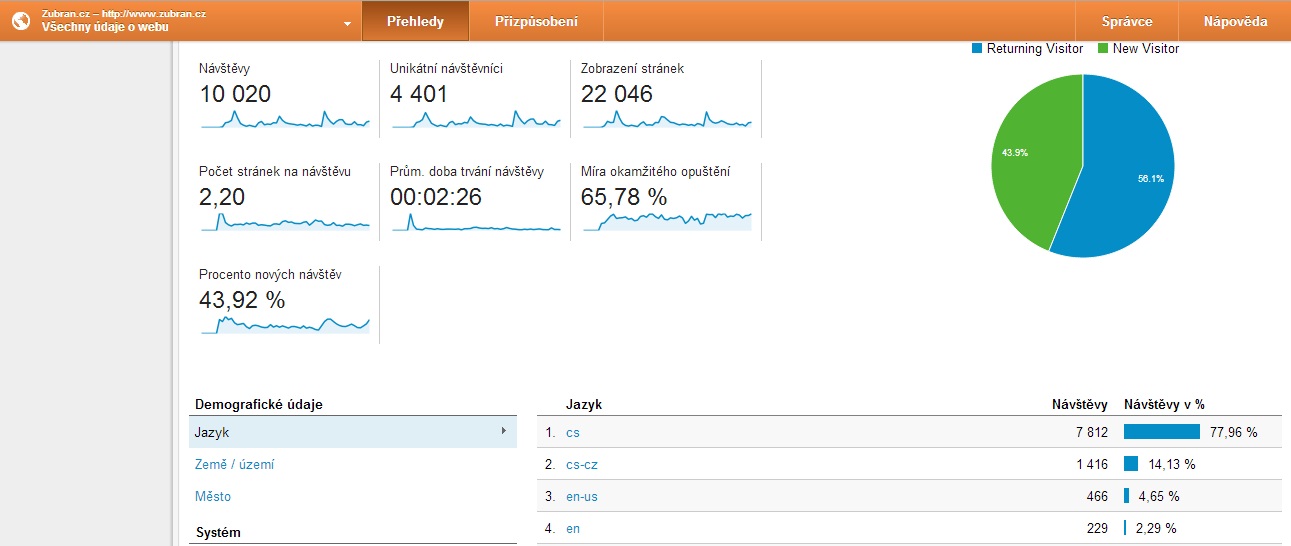Switch to the Přehledy tab
The height and width of the screenshot is (546, 1291).
pos(415,21)
